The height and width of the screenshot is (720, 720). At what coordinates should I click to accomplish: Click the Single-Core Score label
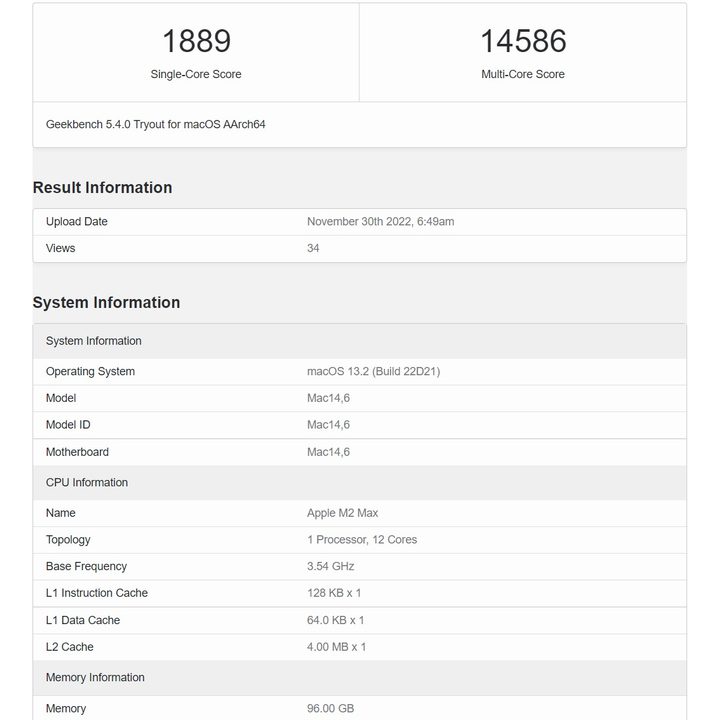point(196,74)
